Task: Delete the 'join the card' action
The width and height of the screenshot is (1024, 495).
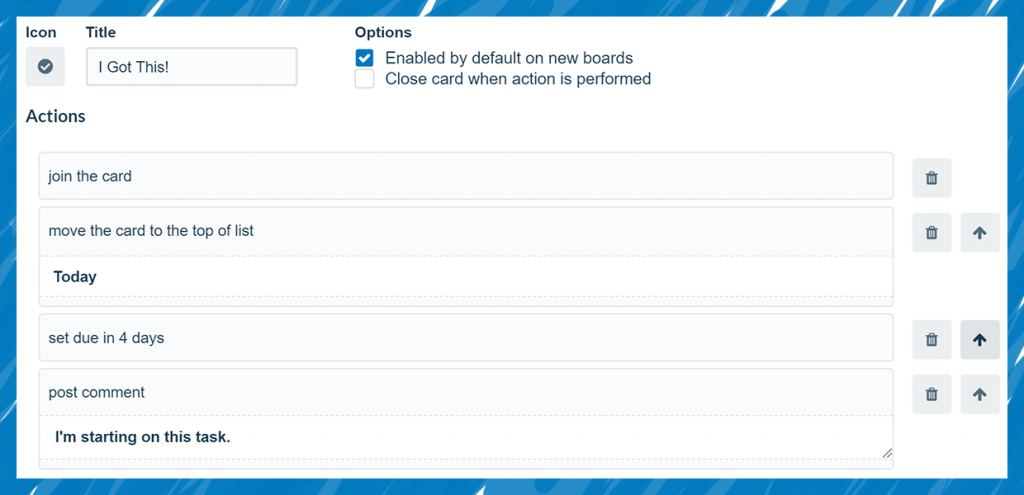Action: (x=931, y=178)
